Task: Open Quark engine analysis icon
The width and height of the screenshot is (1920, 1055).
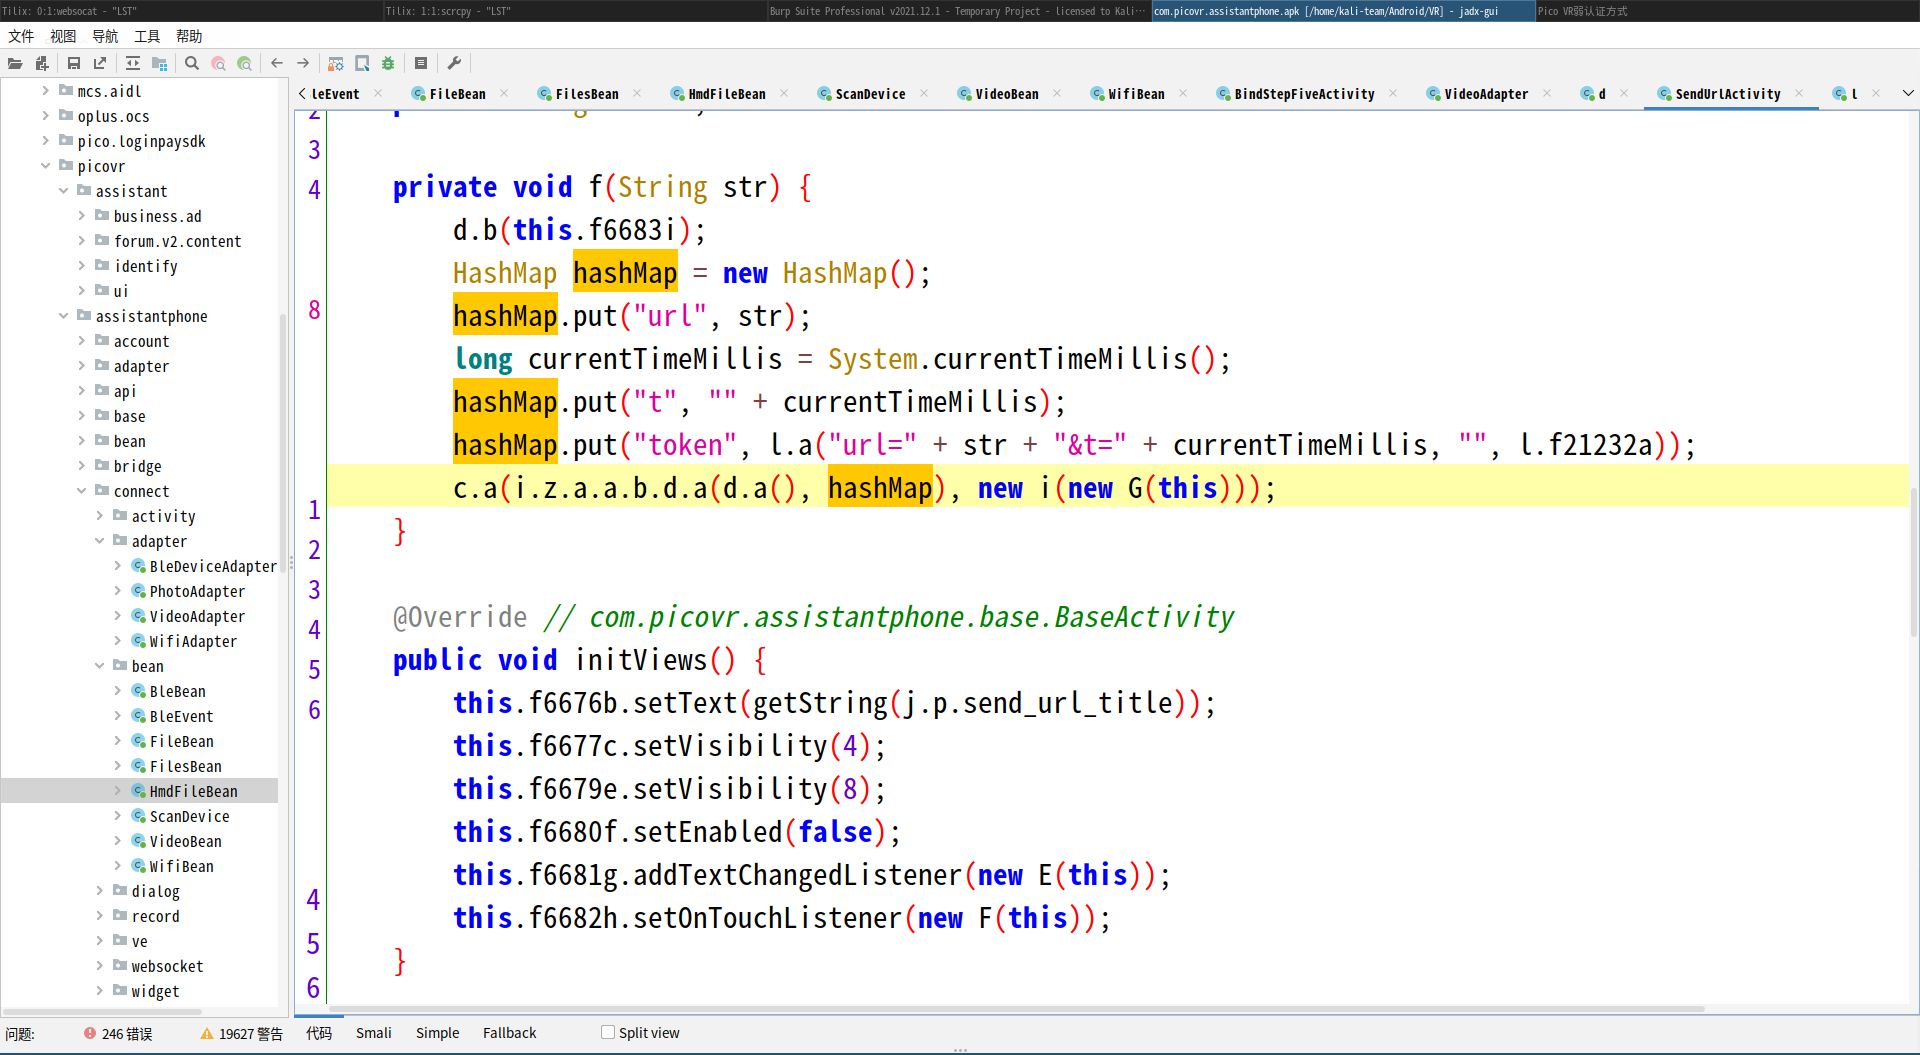Action: (x=362, y=63)
